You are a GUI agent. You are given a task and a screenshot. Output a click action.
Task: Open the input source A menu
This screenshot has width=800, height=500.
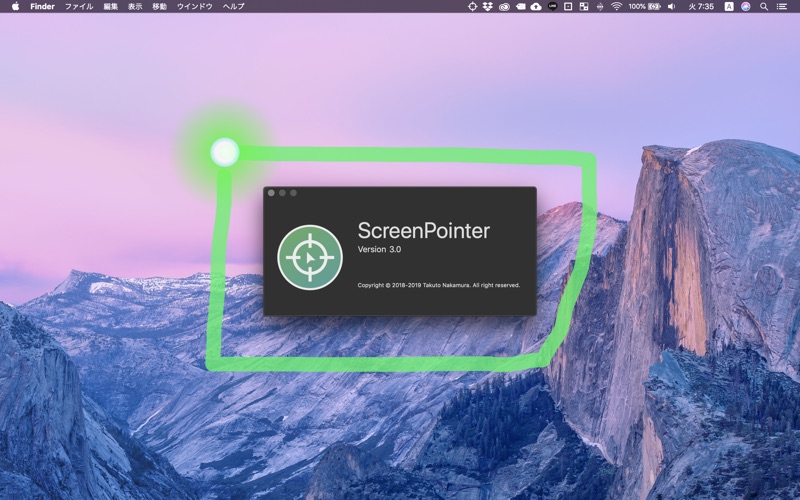[x=729, y=6]
